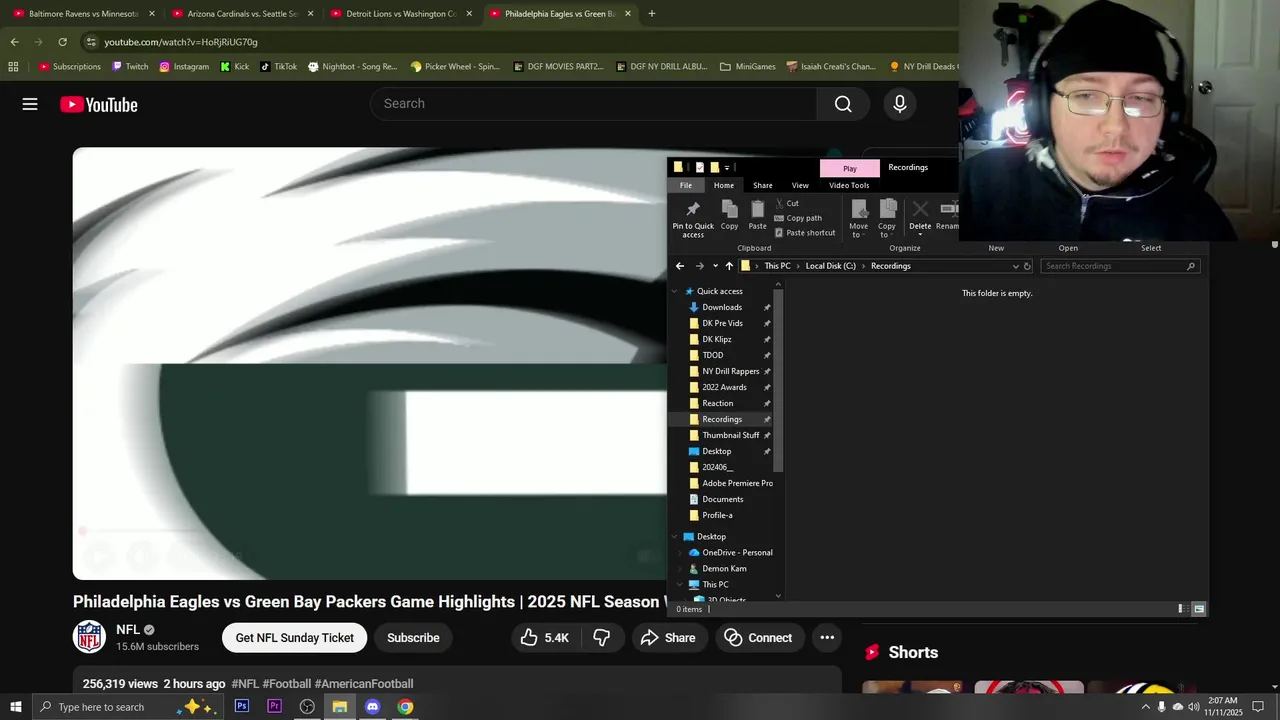Image resolution: width=1280 pixels, height=720 pixels.
Task: Switch to the Share ribbon tab
Action: click(x=763, y=185)
